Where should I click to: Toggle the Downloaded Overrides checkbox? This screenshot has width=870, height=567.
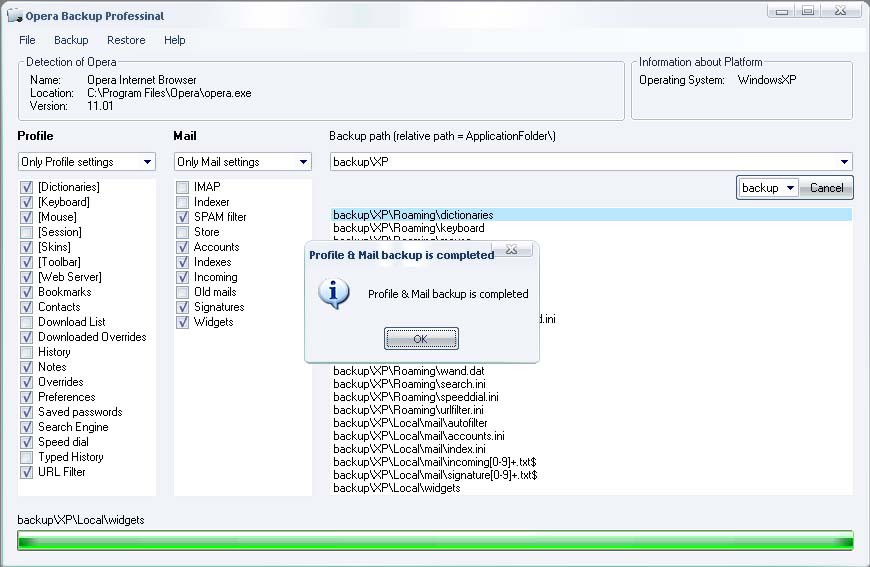click(26, 337)
